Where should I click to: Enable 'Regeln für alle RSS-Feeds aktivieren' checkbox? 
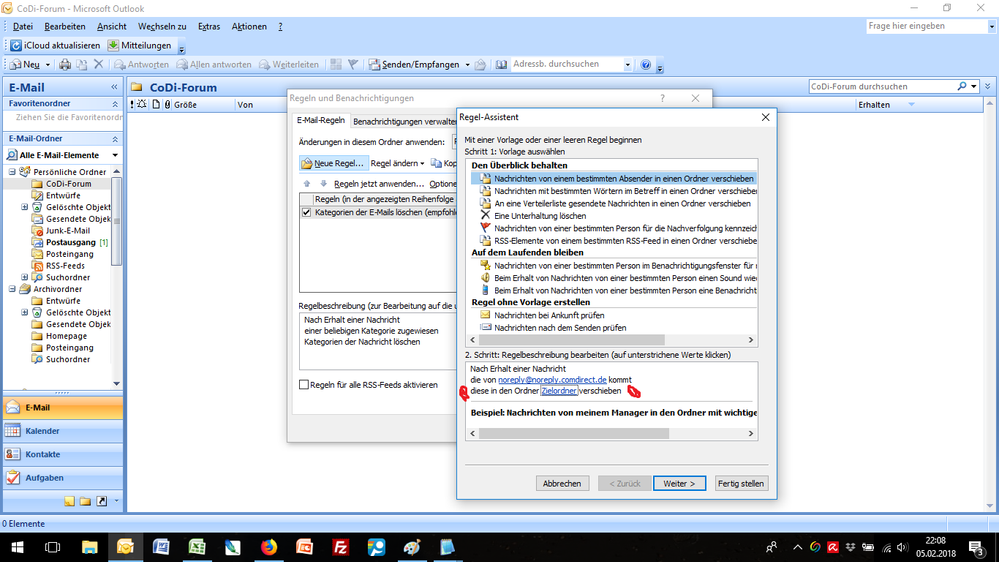304,385
